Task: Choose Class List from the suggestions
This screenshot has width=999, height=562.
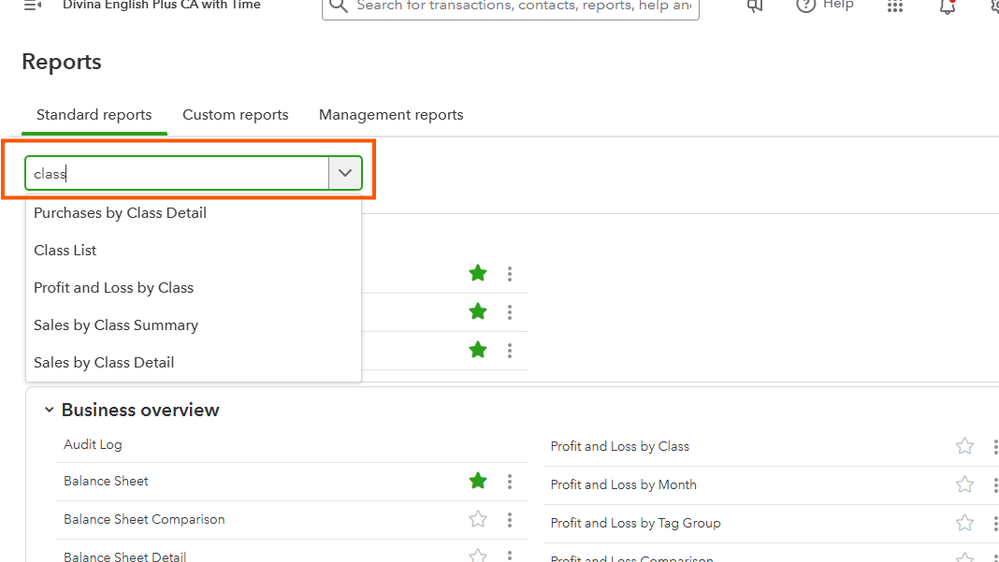Action: pos(65,250)
